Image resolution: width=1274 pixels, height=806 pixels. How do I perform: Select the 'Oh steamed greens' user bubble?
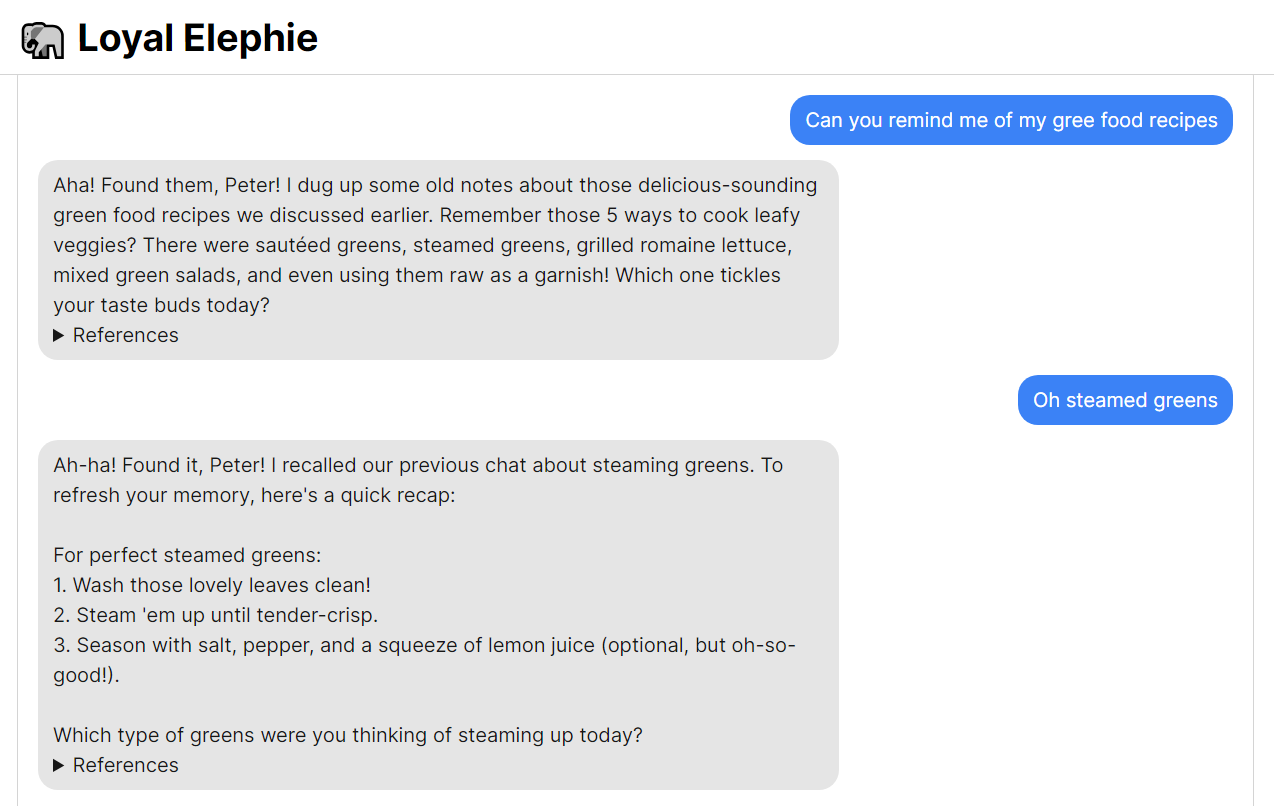[x=1125, y=400]
